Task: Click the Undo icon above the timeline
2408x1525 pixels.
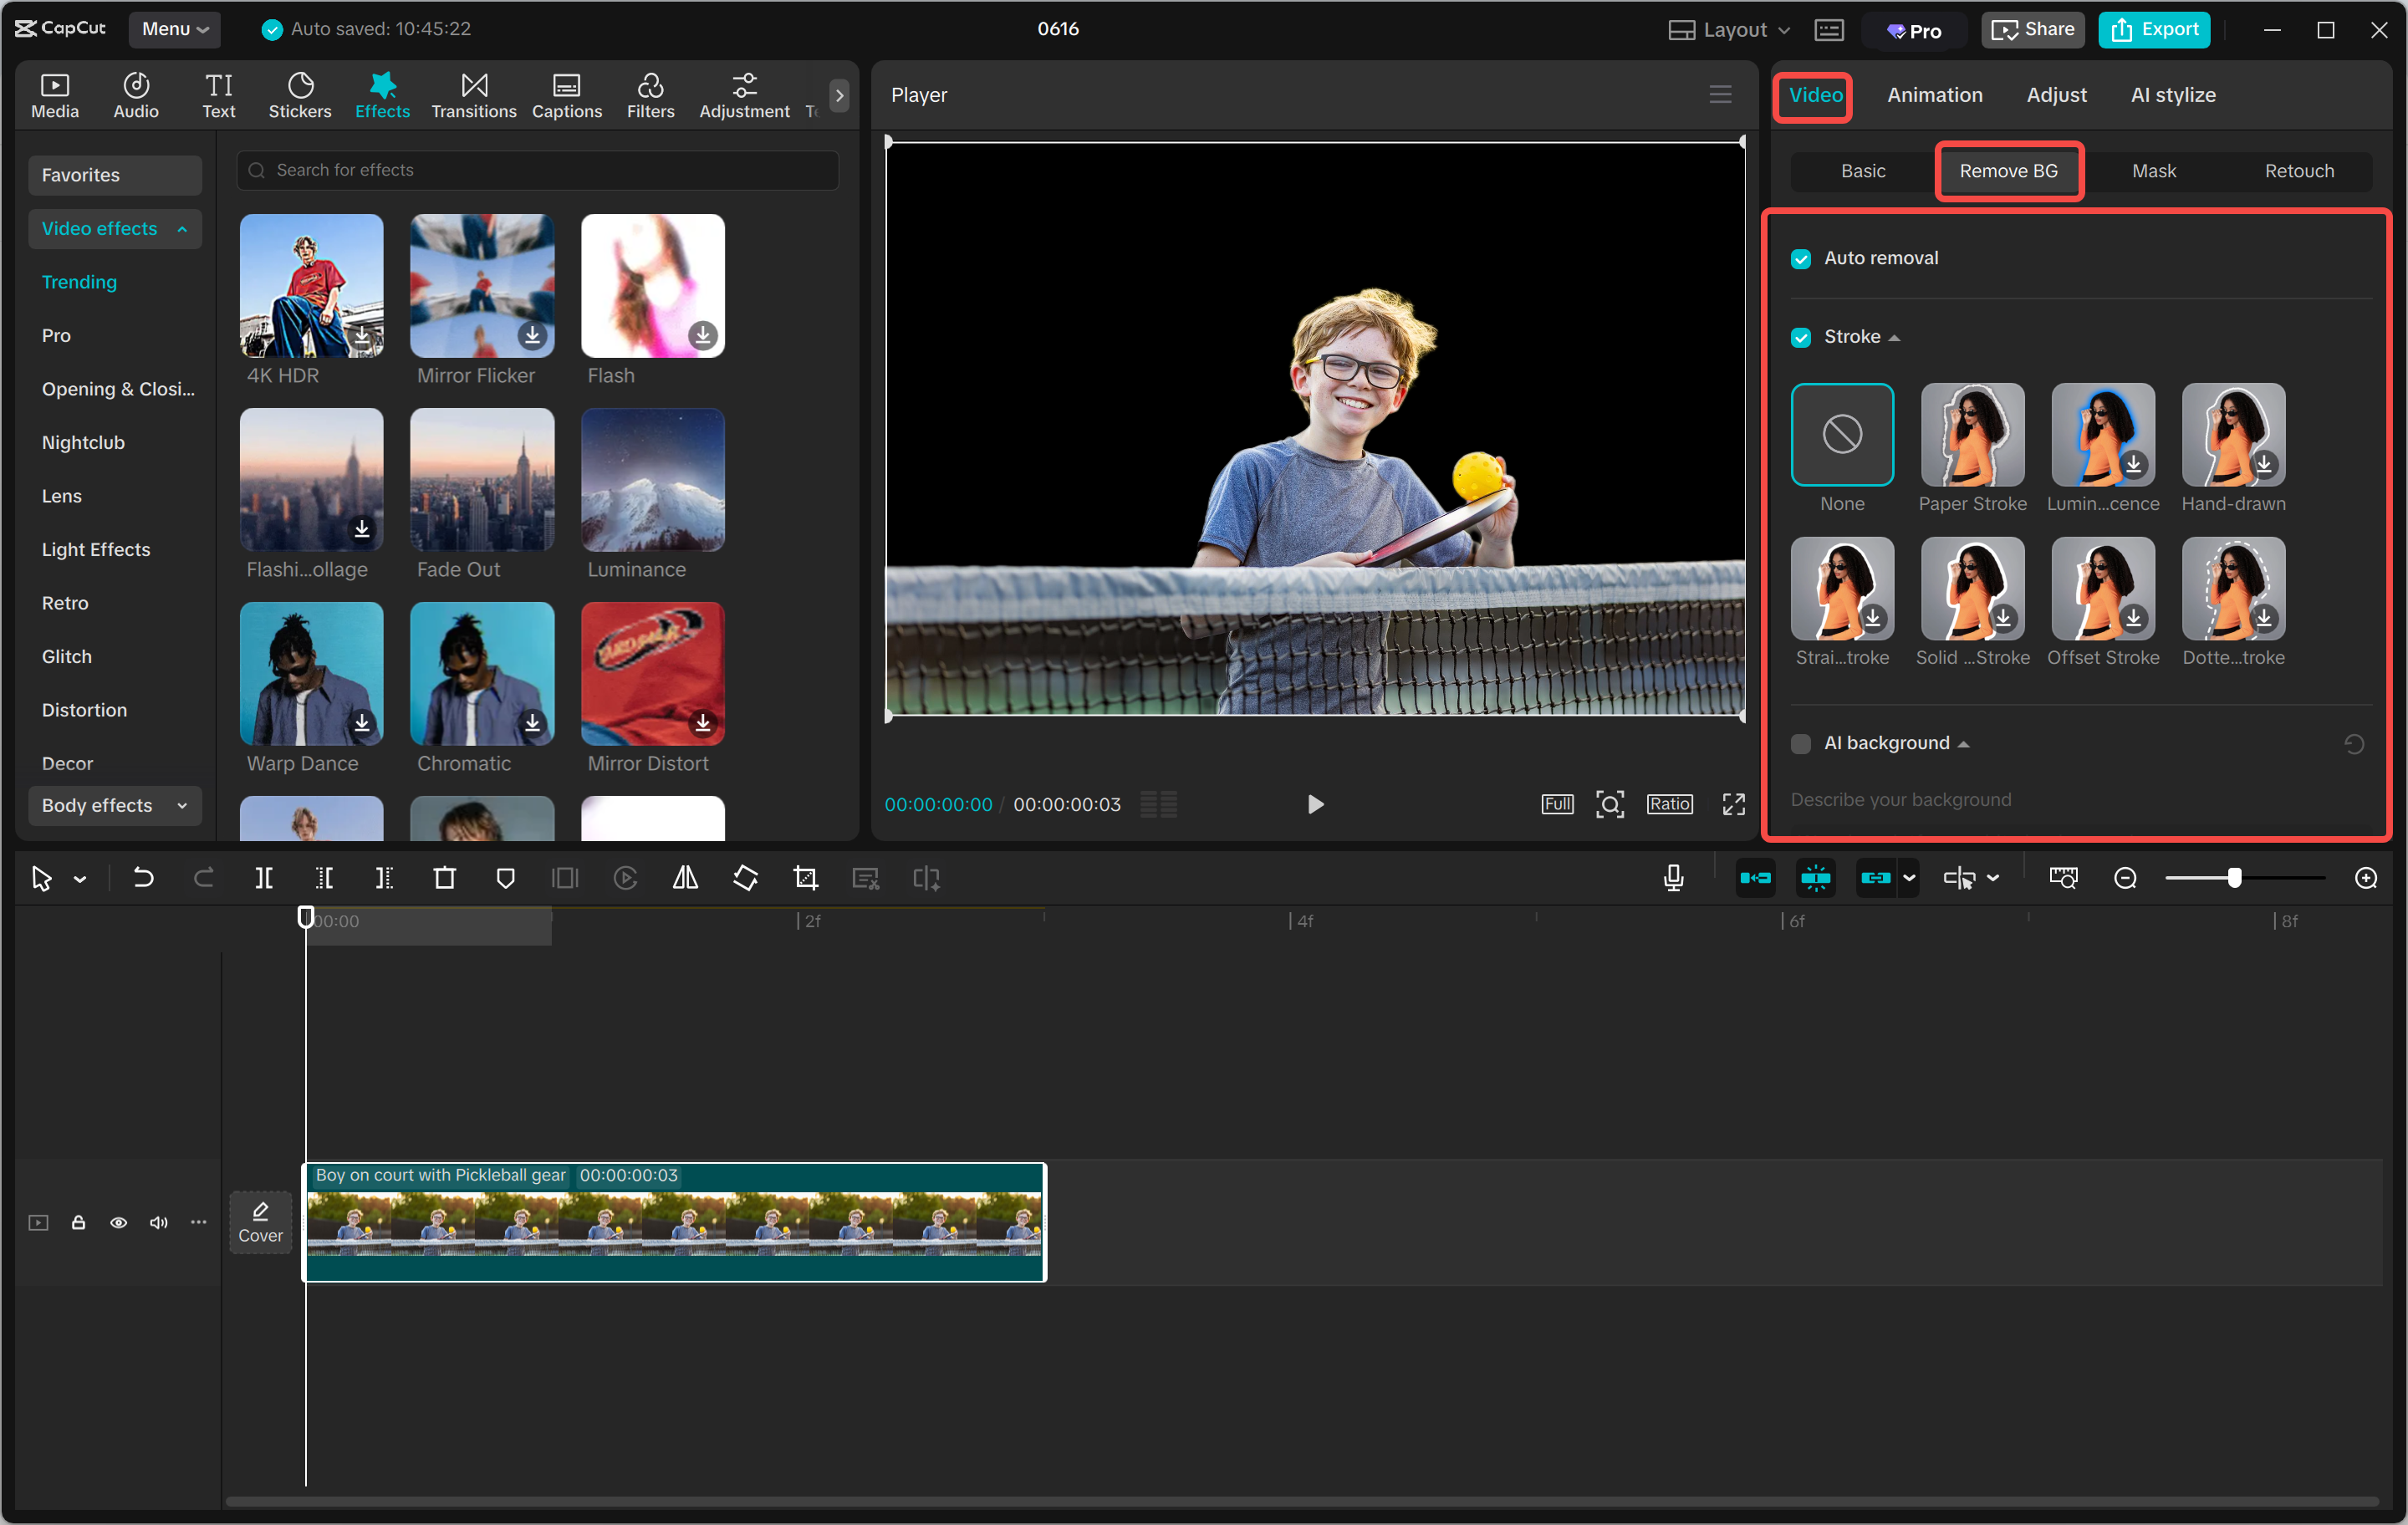Action: pos(143,878)
